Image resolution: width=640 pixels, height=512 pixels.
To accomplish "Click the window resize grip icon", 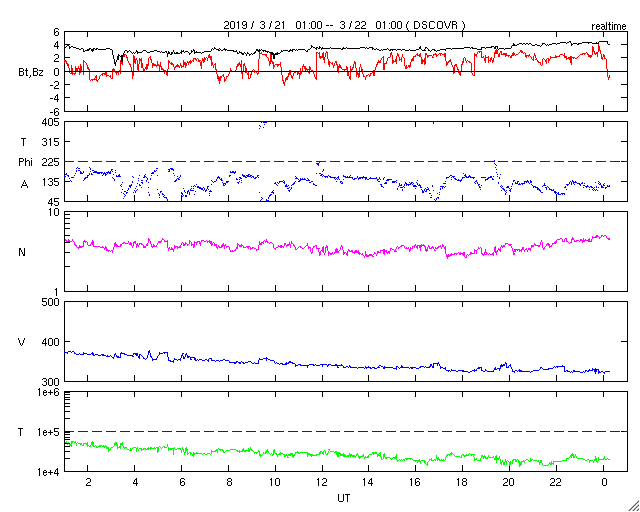I will coord(634,506).
